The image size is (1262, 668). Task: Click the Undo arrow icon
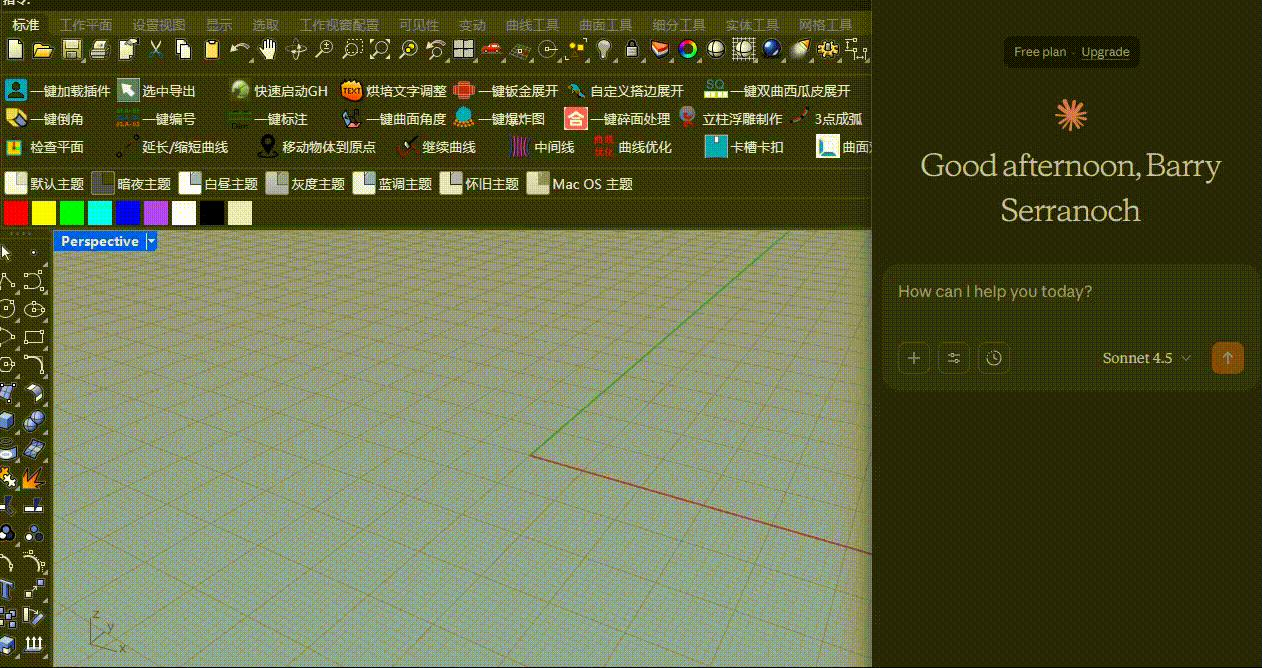[x=239, y=49]
